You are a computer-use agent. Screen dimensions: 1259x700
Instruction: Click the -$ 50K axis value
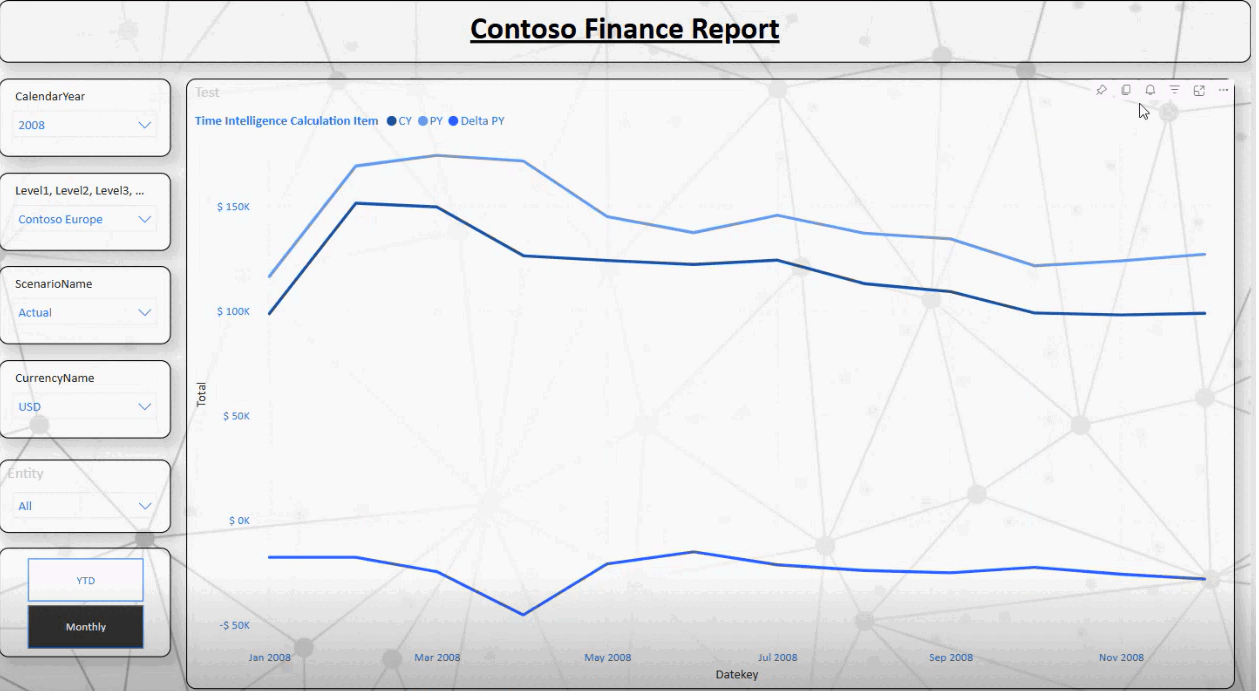(x=233, y=626)
